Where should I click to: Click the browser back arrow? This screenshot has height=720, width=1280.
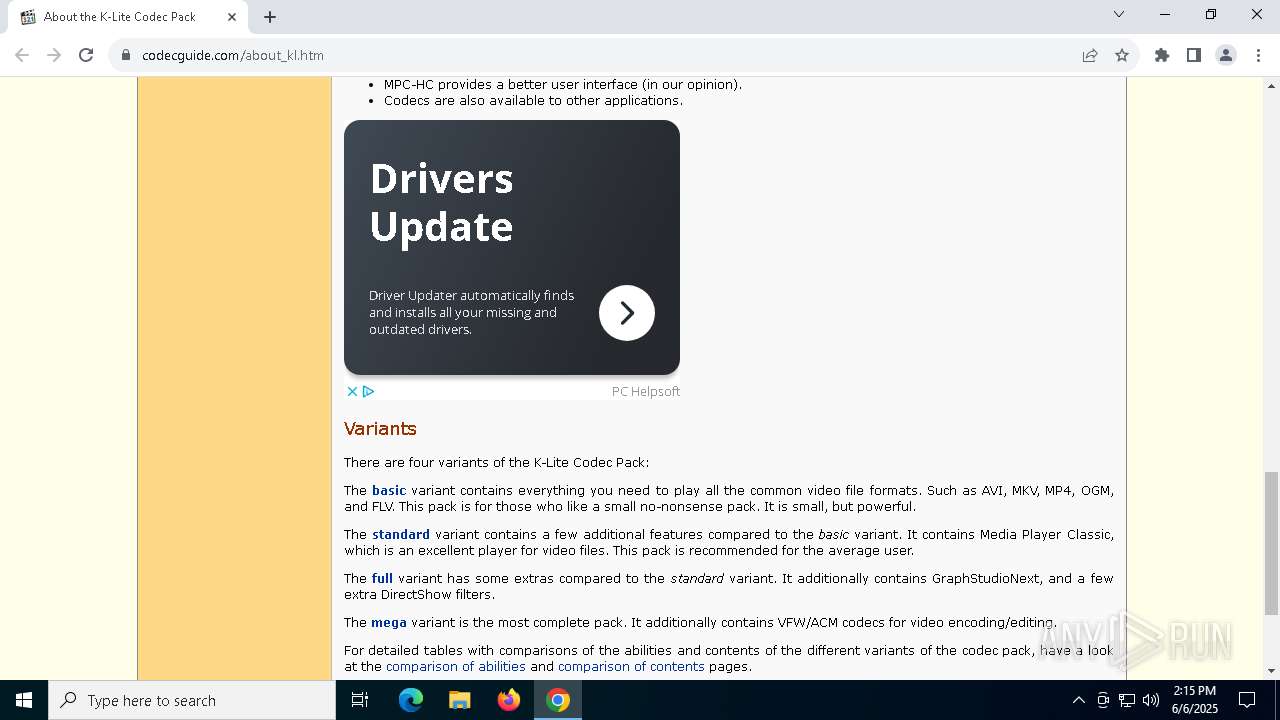point(22,55)
